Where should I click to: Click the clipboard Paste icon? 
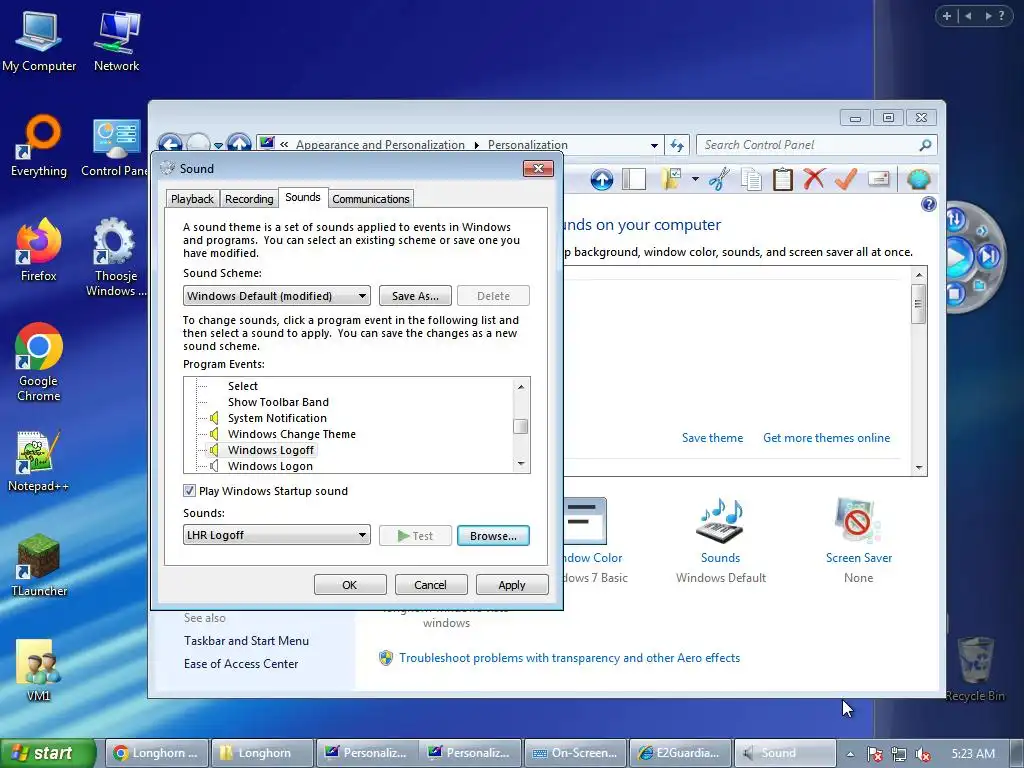tap(782, 180)
